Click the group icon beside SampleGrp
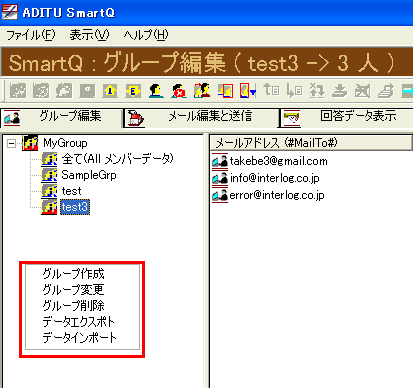The width and height of the screenshot is (413, 388). pyautogui.click(x=49, y=175)
